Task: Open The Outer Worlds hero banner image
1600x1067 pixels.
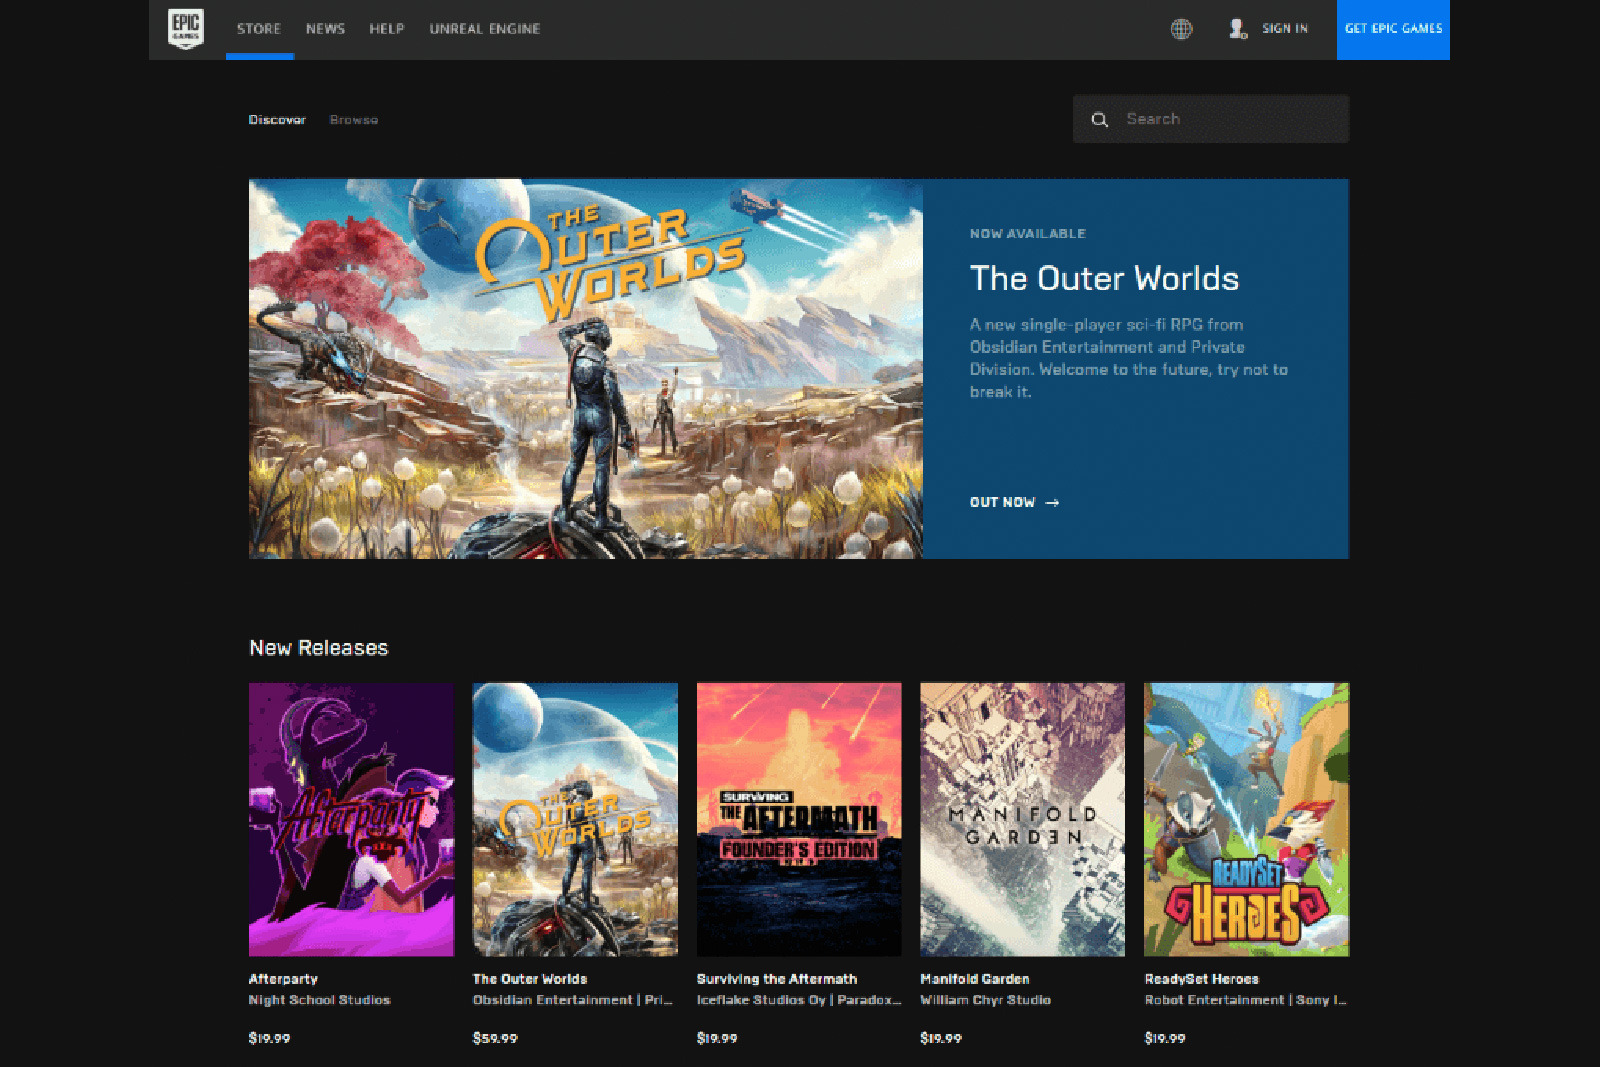Action: point(585,369)
